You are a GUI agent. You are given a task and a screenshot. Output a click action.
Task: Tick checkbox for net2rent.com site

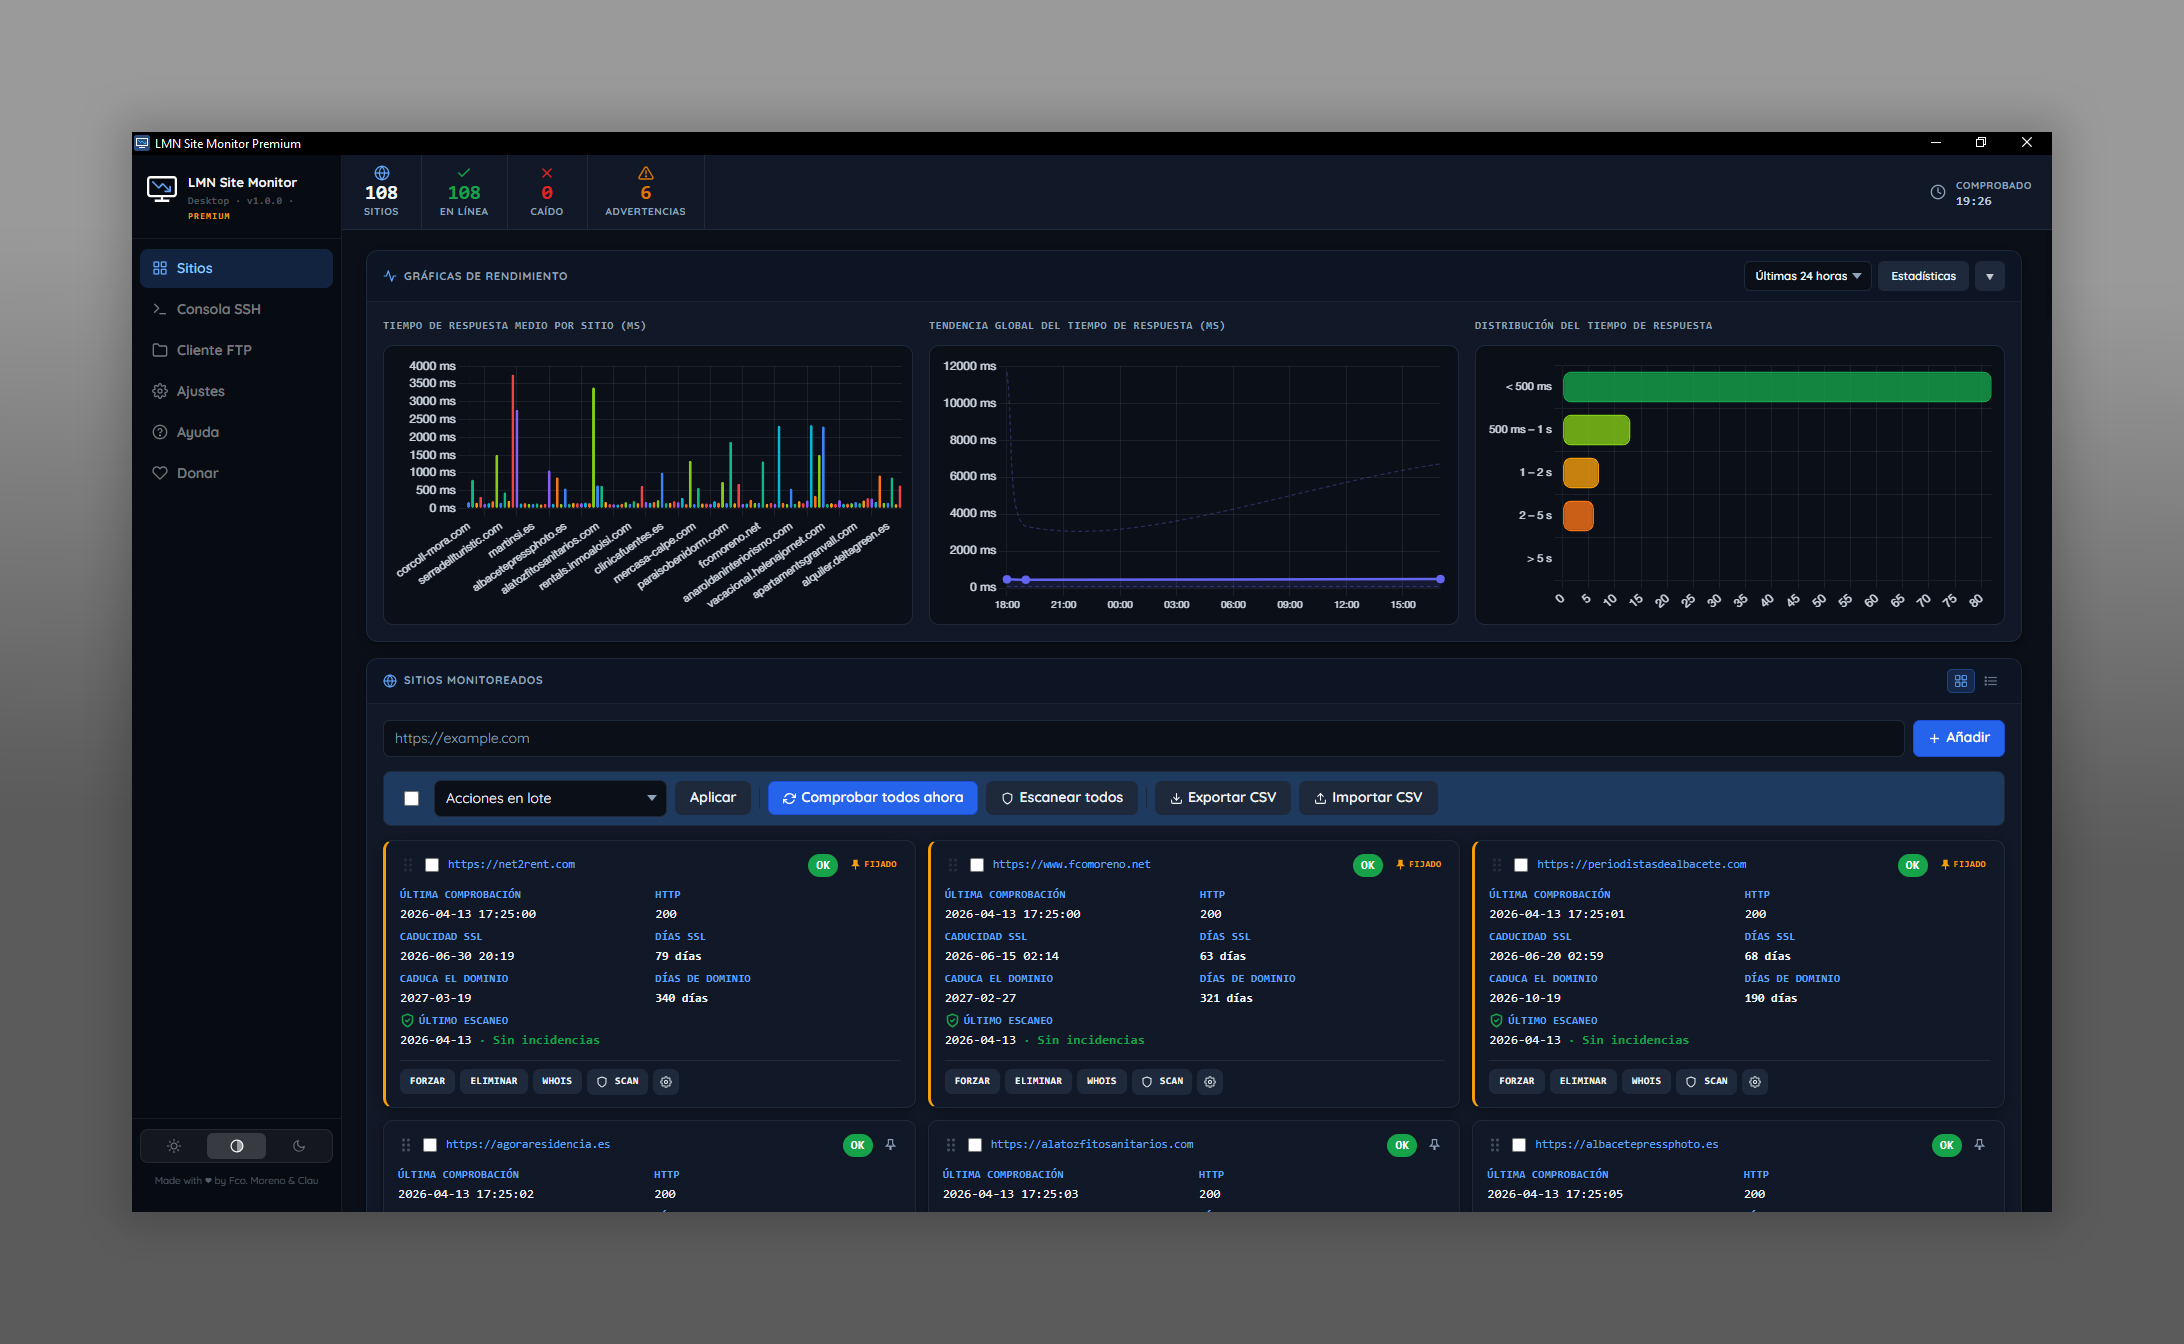(432, 865)
